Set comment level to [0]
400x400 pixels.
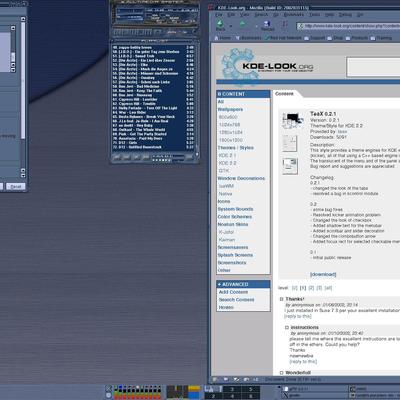pyautogui.click(x=295, y=288)
